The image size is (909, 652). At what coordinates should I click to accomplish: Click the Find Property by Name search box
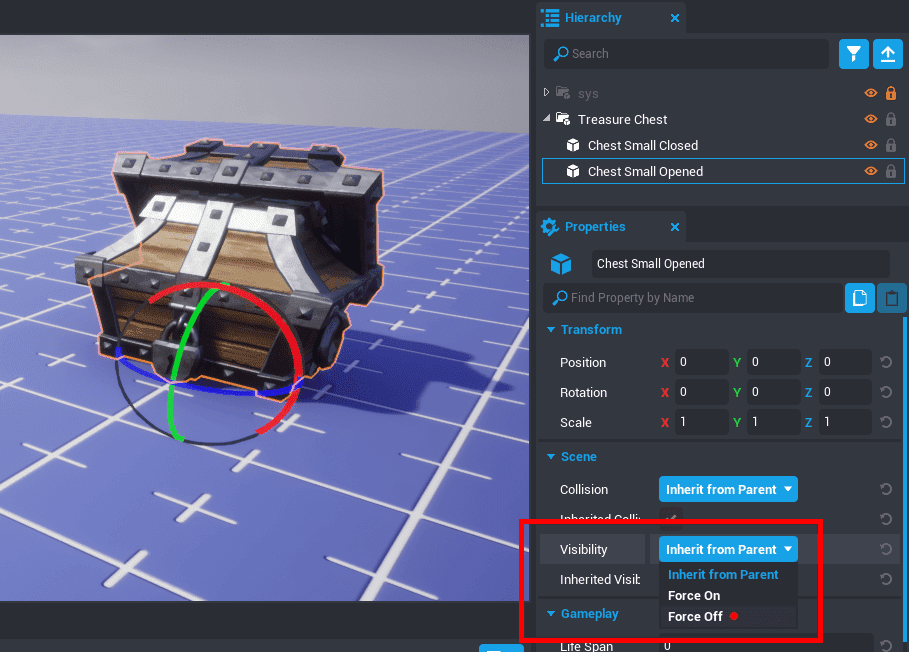click(700, 298)
